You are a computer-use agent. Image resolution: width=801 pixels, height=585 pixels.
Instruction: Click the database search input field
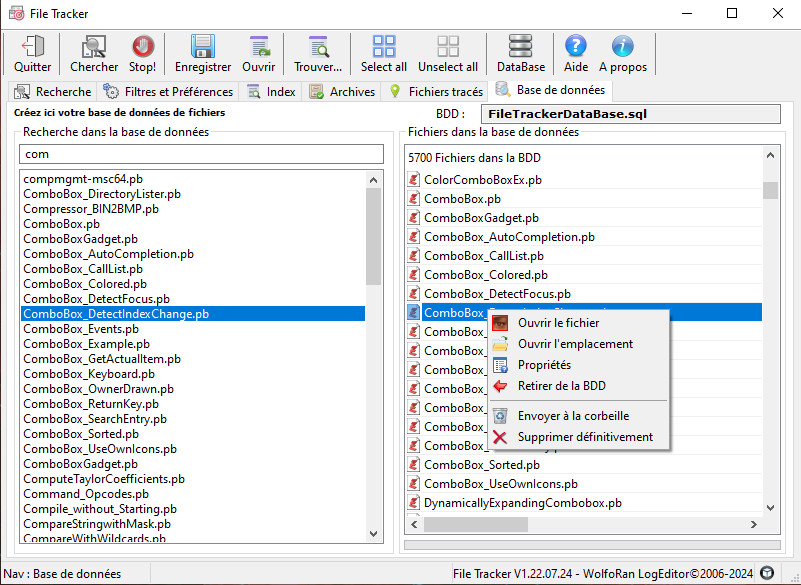[201, 154]
